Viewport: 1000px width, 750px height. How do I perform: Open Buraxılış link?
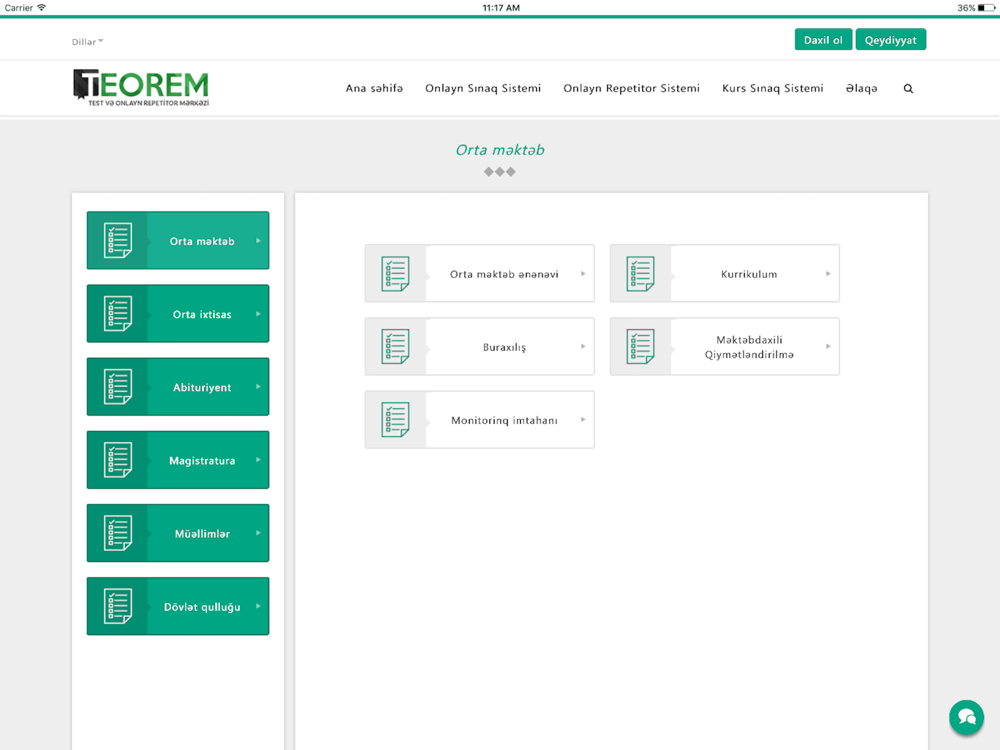(504, 348)
